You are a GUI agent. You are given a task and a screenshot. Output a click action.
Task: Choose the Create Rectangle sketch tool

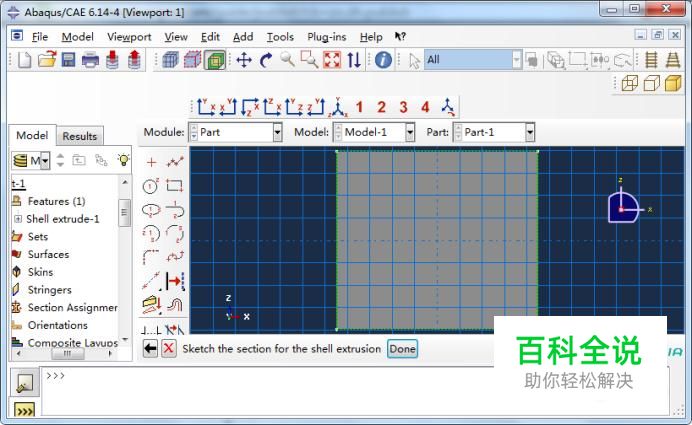tap(175, 185)
